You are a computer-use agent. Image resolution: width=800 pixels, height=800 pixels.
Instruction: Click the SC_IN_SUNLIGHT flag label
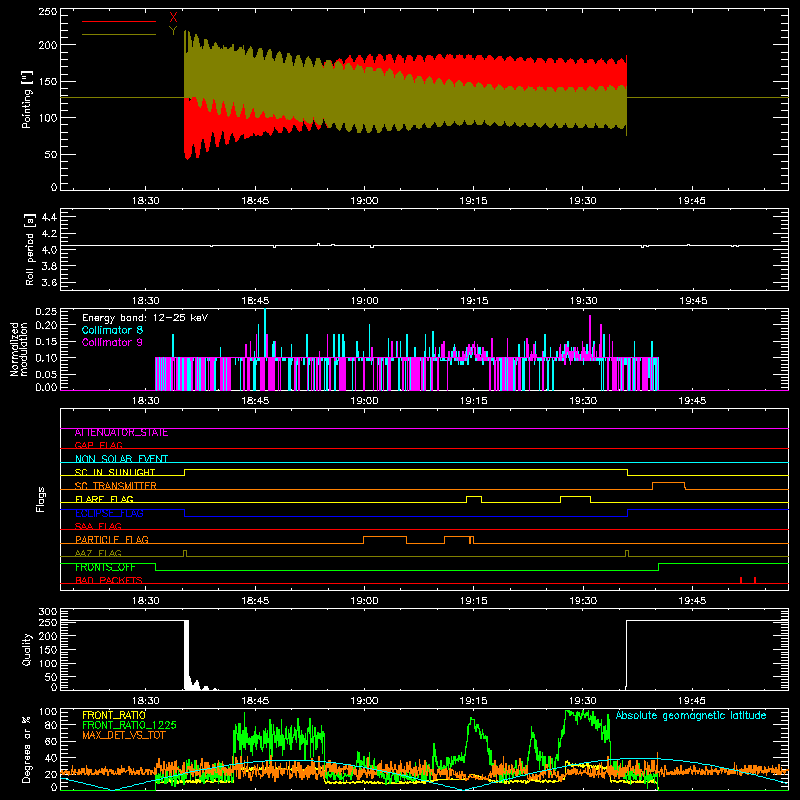point(115,472)
